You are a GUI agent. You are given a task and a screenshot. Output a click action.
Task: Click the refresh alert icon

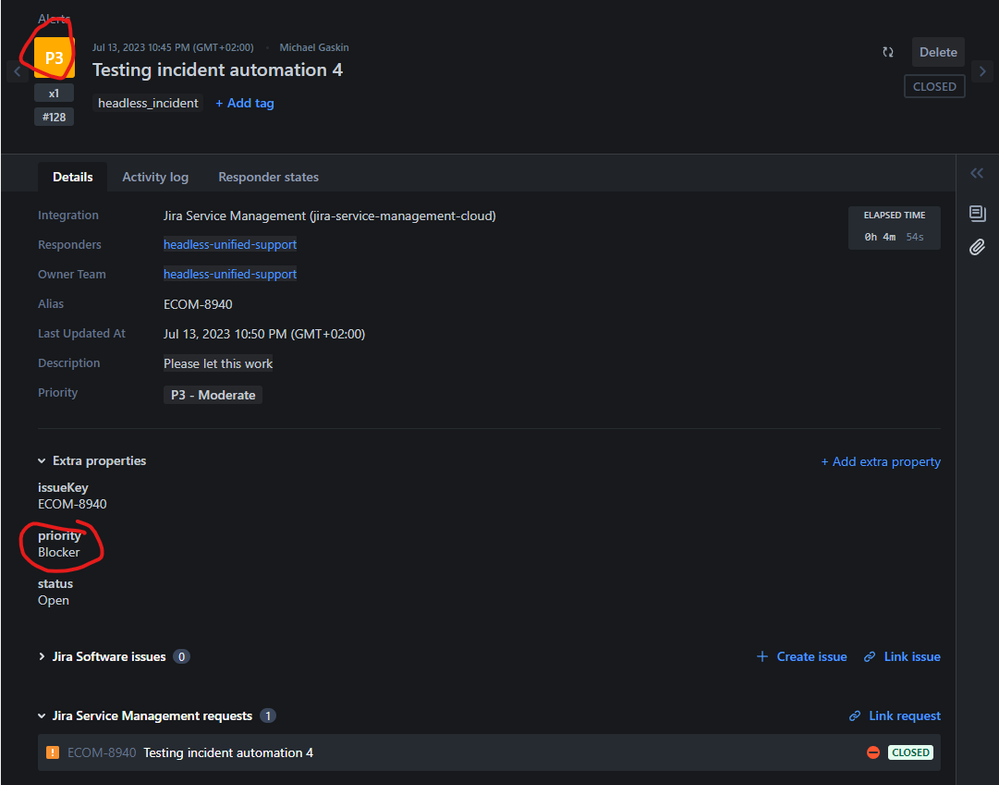click(888, 52)
